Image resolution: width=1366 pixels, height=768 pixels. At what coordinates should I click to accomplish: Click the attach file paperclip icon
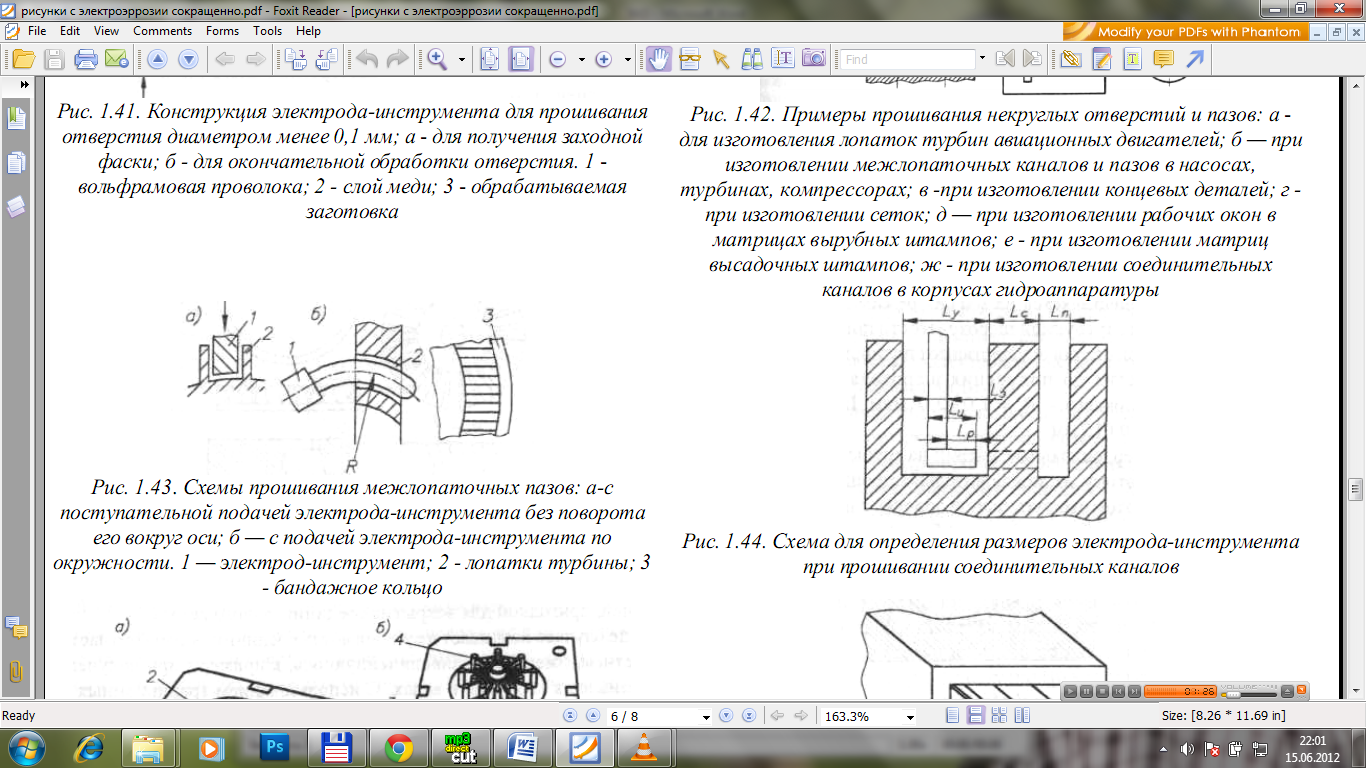pyautogui.click(x=1072, y=59)
